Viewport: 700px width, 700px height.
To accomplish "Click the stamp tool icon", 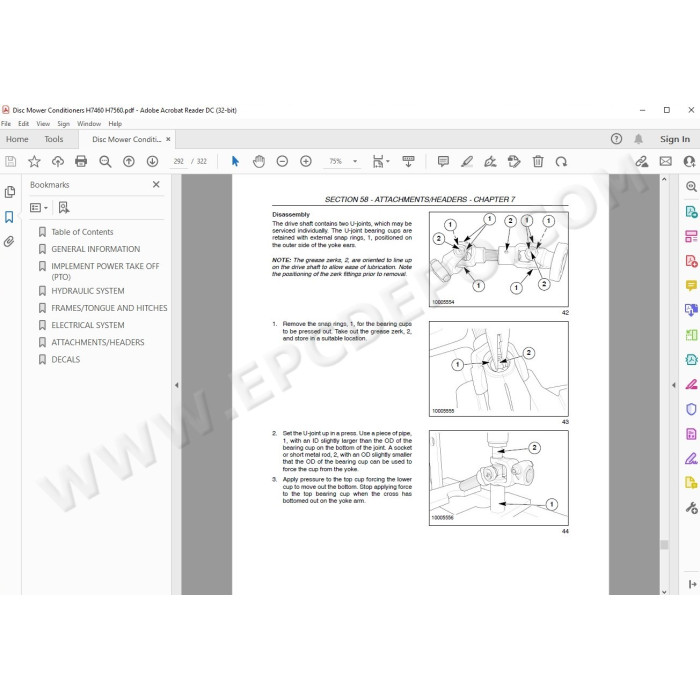I will coord(514,161).
